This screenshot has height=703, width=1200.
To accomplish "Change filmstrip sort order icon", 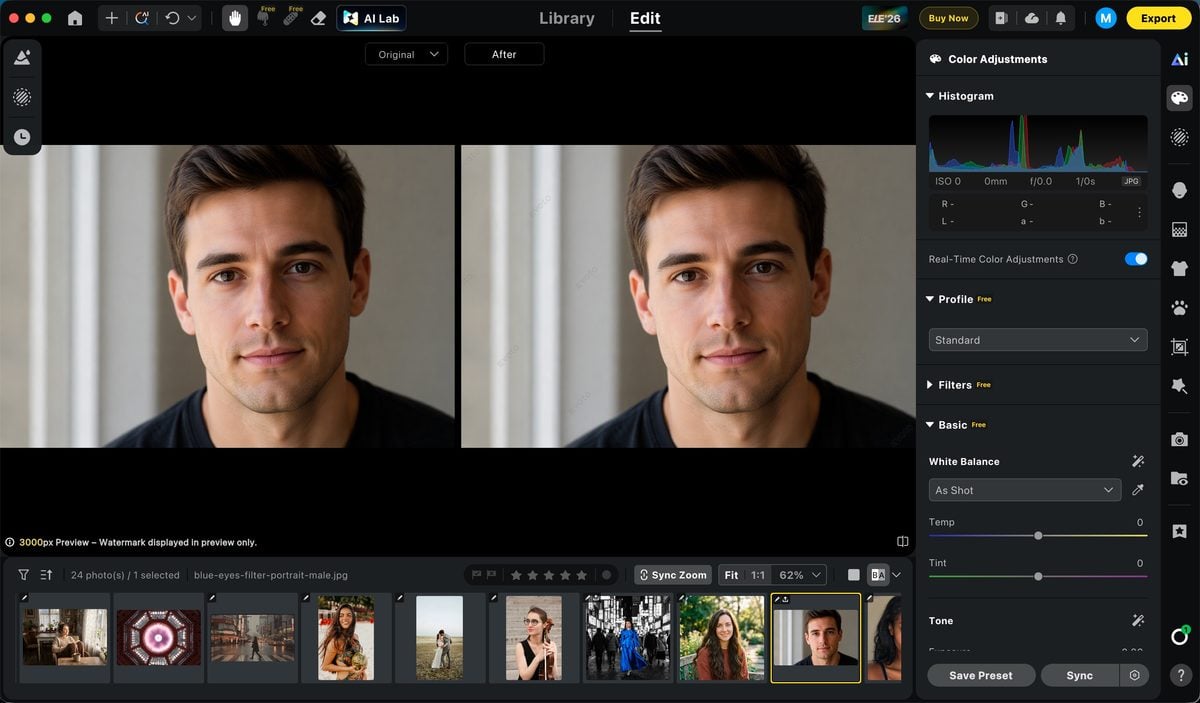I will pos(46,575).
